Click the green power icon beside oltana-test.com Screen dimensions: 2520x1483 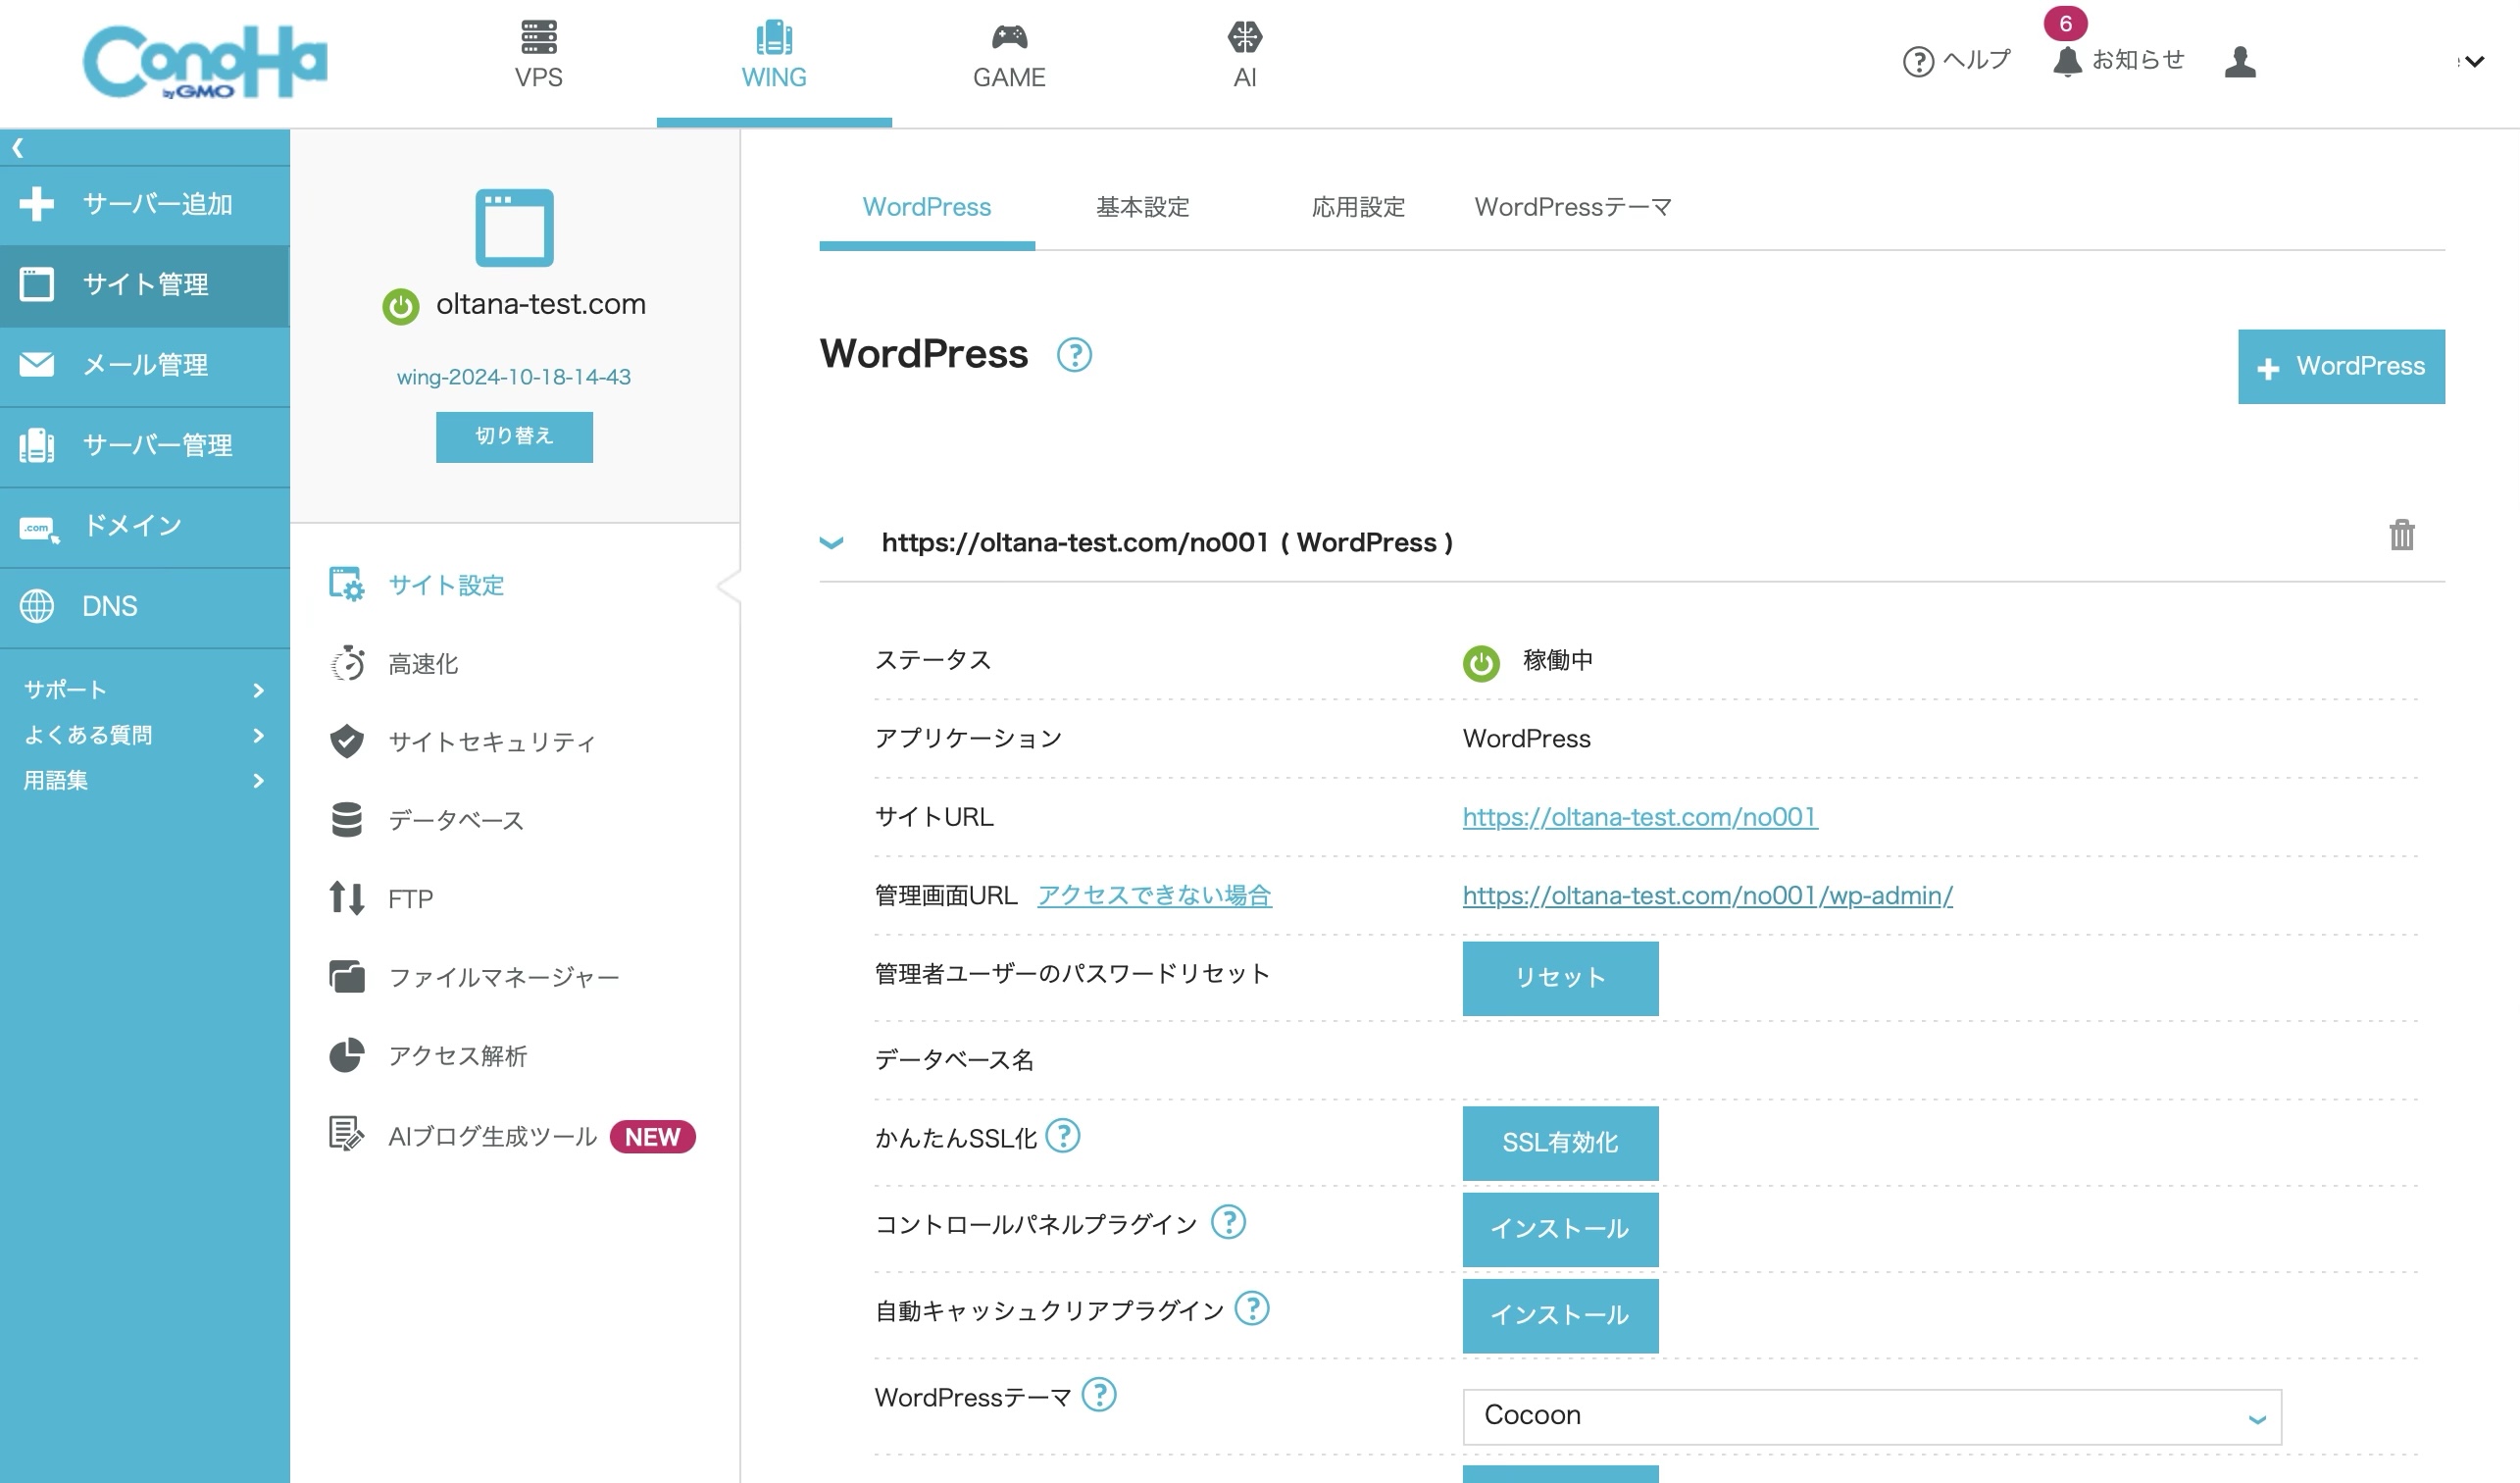click(x=401, y=306)
